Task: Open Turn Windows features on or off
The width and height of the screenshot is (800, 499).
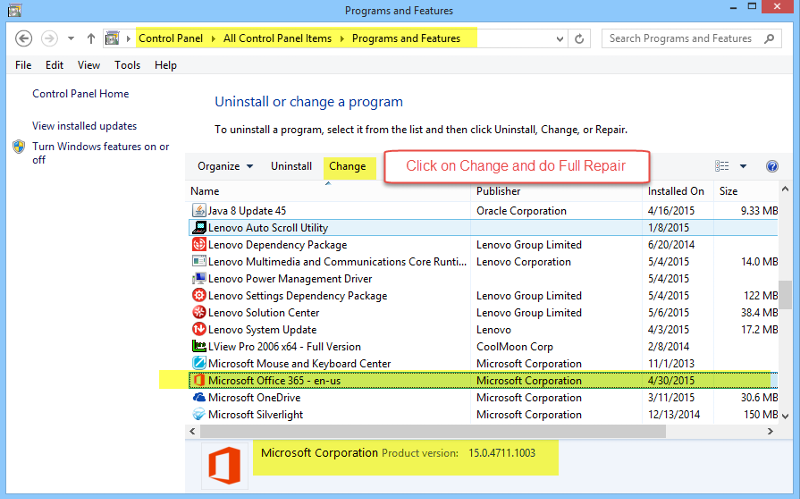Action: click(x=101, y=153)
